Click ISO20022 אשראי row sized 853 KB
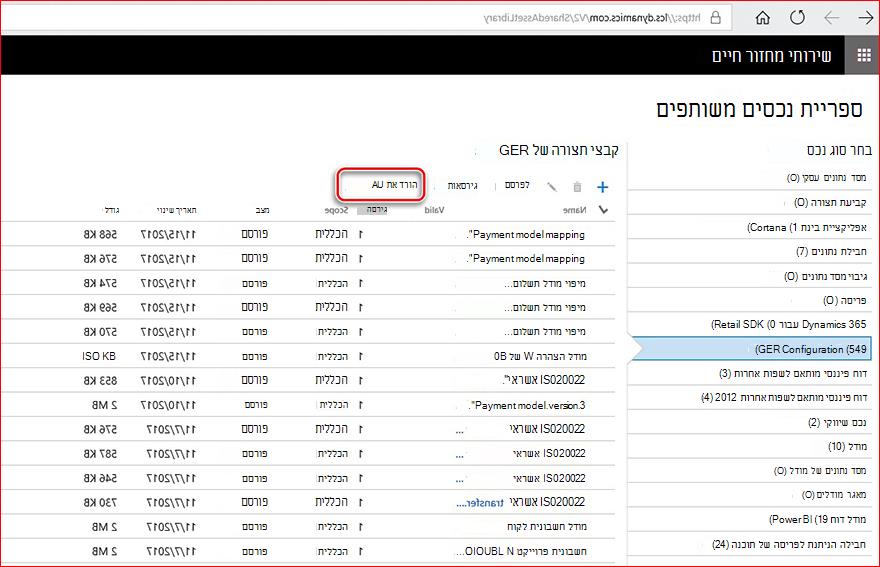 tap(308, 380)
